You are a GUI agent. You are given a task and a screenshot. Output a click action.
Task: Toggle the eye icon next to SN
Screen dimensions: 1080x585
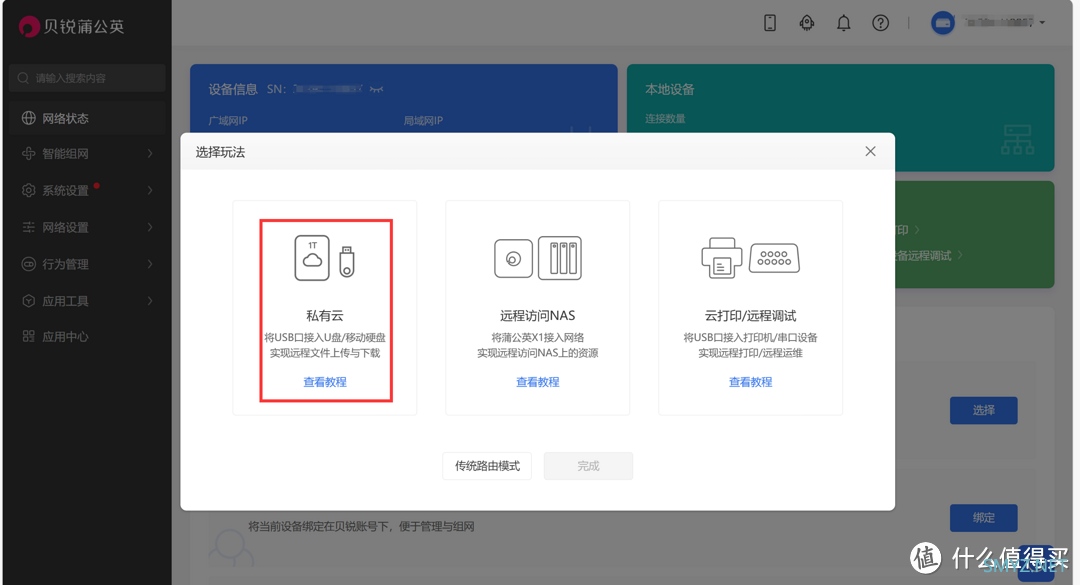(376, 89)
